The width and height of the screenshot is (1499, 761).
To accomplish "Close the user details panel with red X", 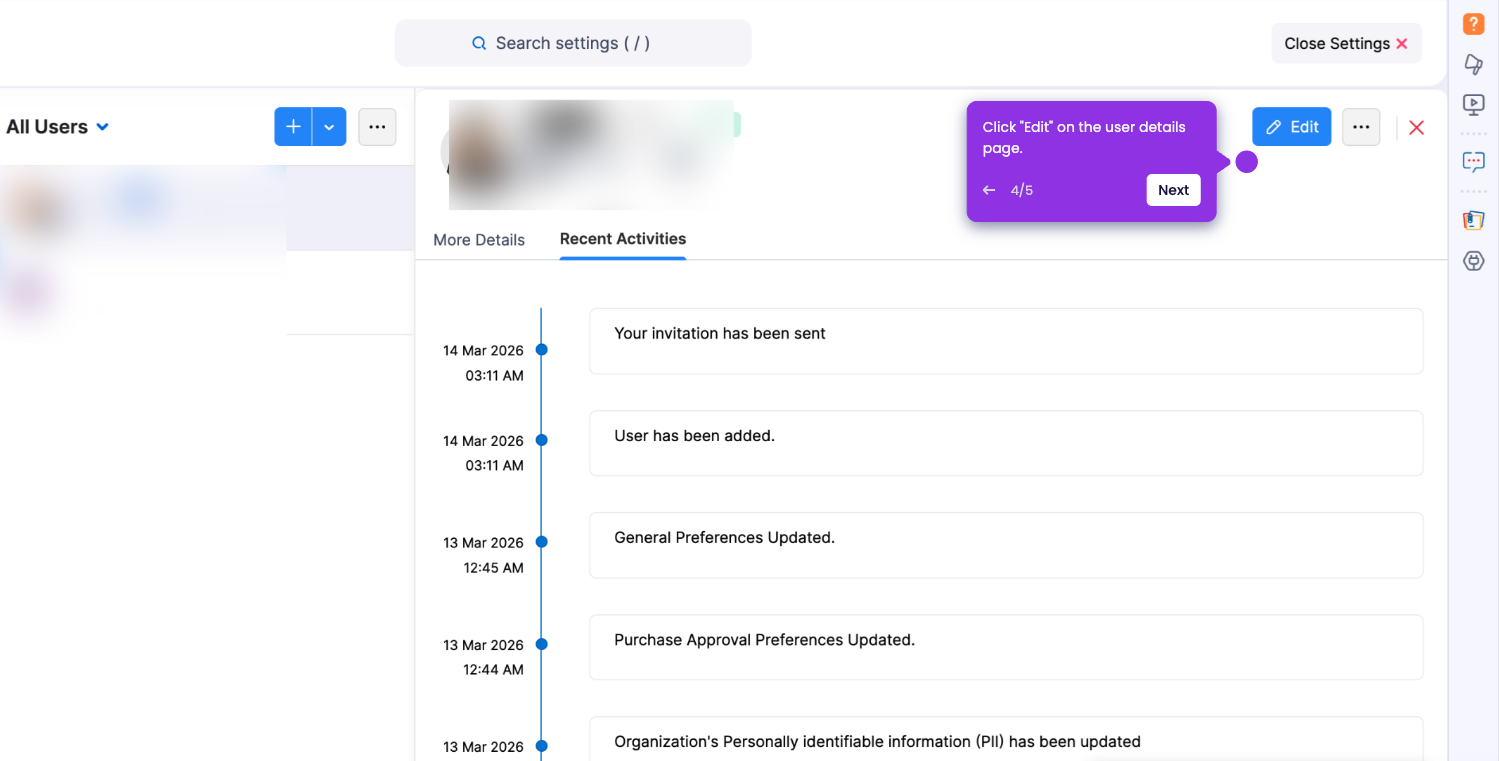I will tap(1416, 127).
